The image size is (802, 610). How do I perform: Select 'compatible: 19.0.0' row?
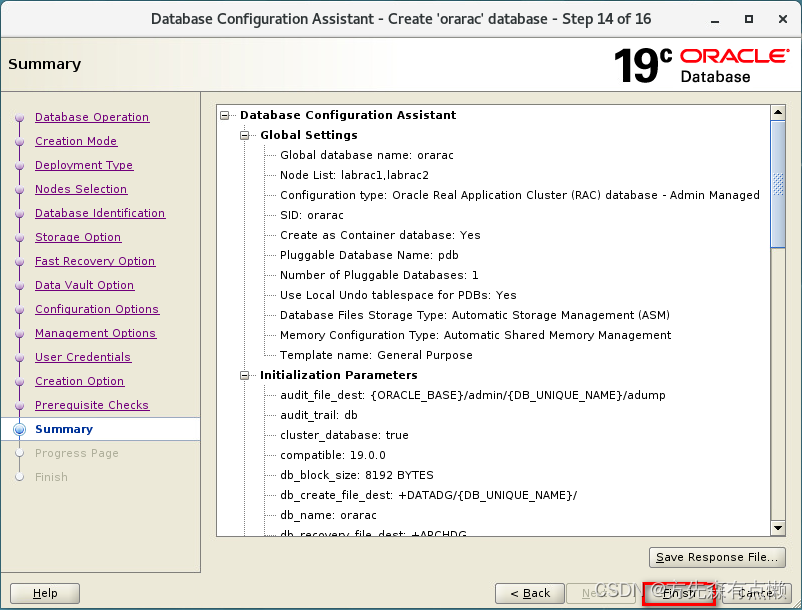[x=333, y=455]
